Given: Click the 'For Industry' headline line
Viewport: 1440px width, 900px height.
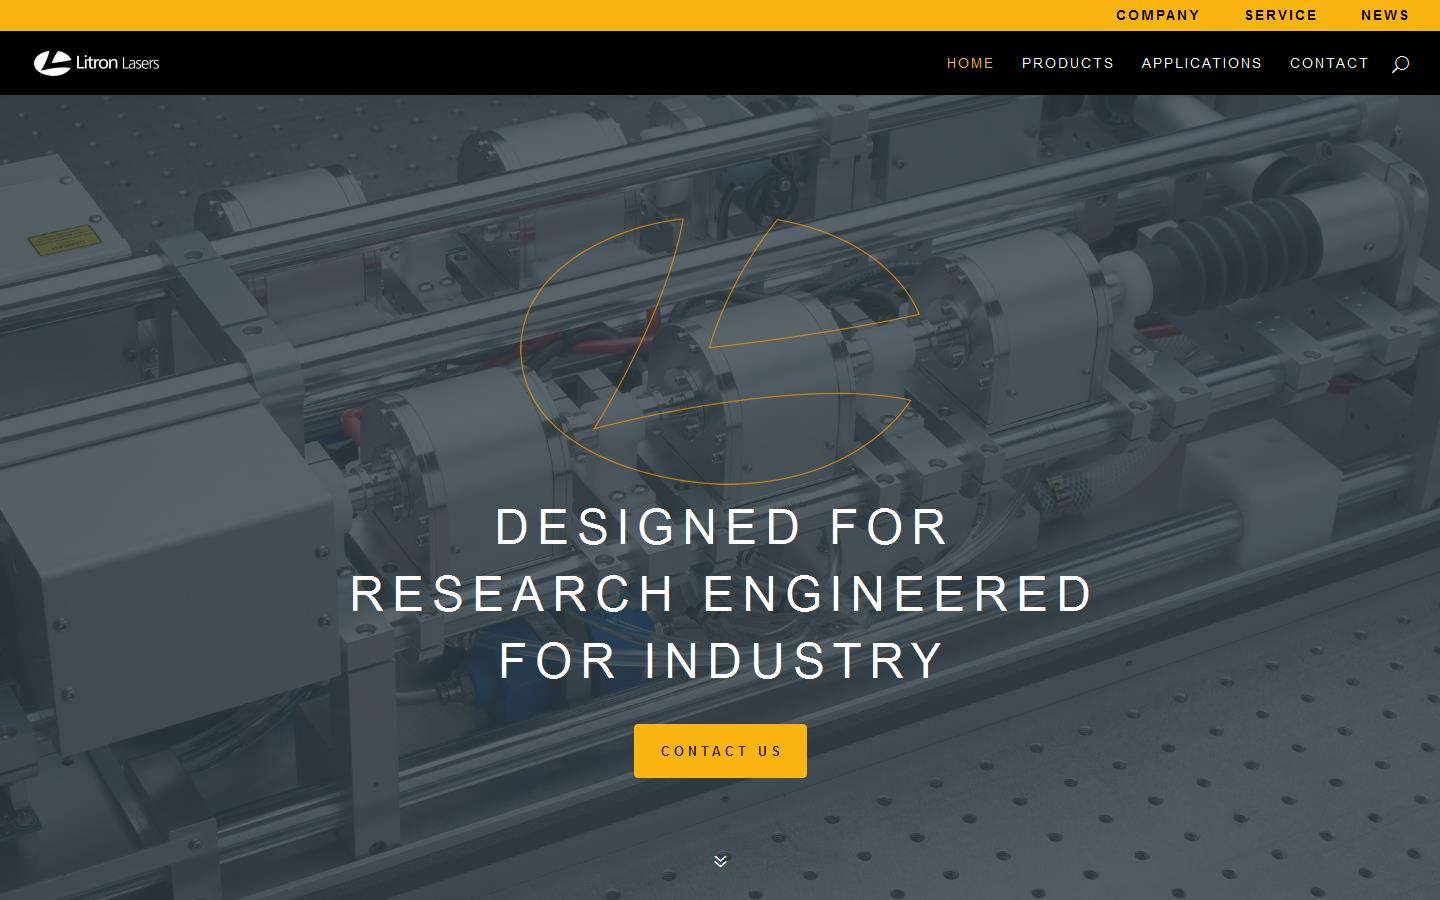Looking at the screenshot, I should tap(720, 660).
